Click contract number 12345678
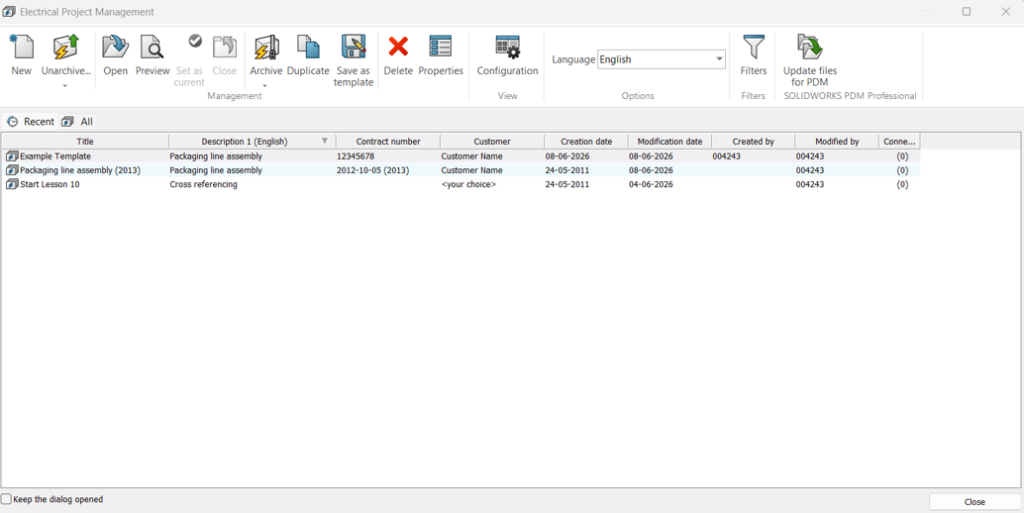The height and width of the screenshot is (513, 1024). [355, 157]
